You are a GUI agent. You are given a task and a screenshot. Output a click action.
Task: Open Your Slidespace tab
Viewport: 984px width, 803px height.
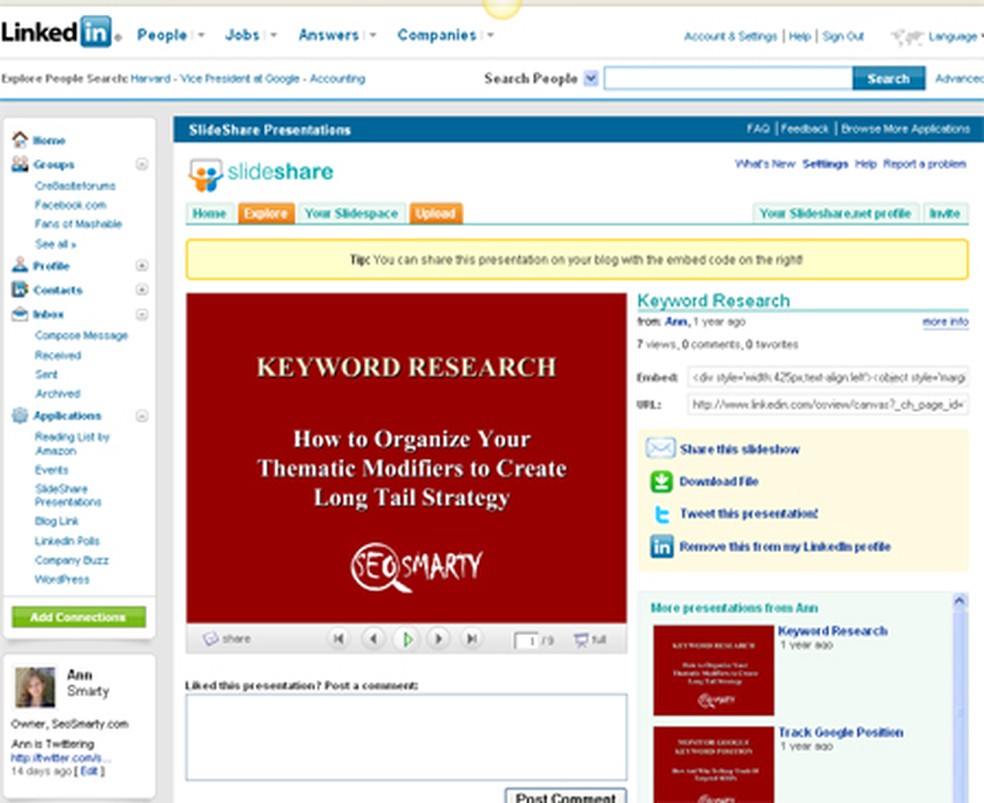pyautogui.click(x=351, y=213)
